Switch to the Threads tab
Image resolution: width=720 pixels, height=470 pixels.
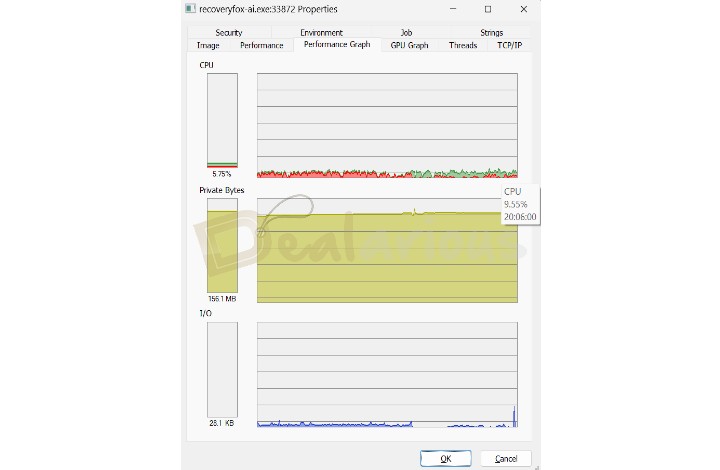click(x=463, y=45)
